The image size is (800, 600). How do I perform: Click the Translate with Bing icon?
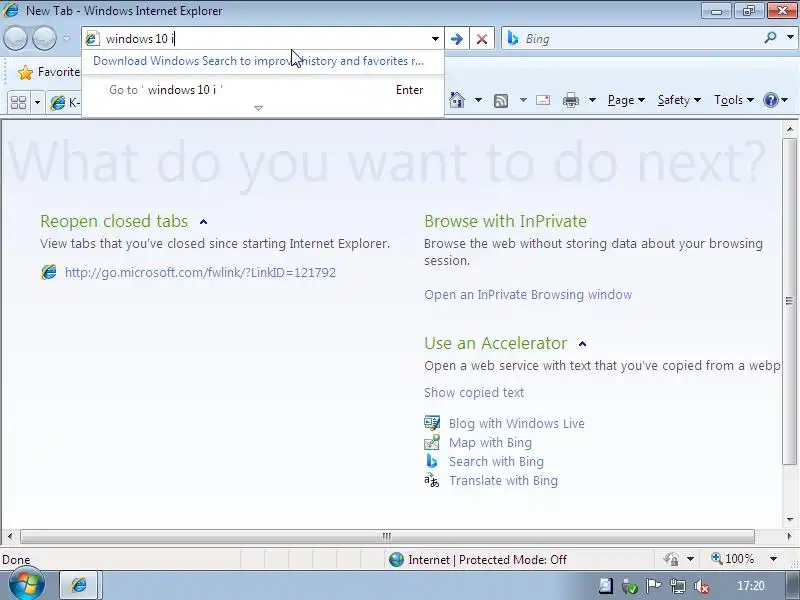point(432,480)
